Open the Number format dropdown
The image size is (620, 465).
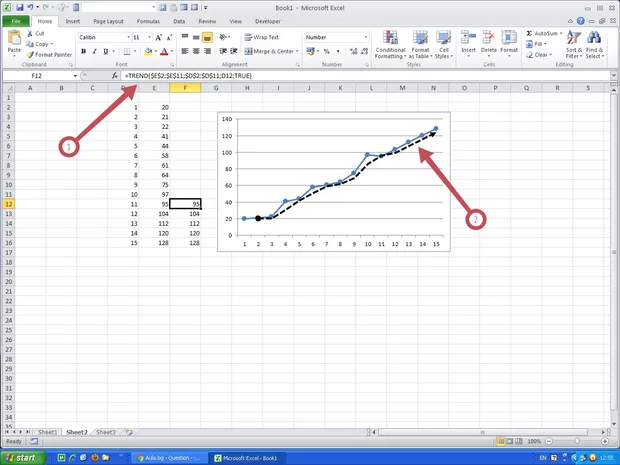tap(366, 38)
